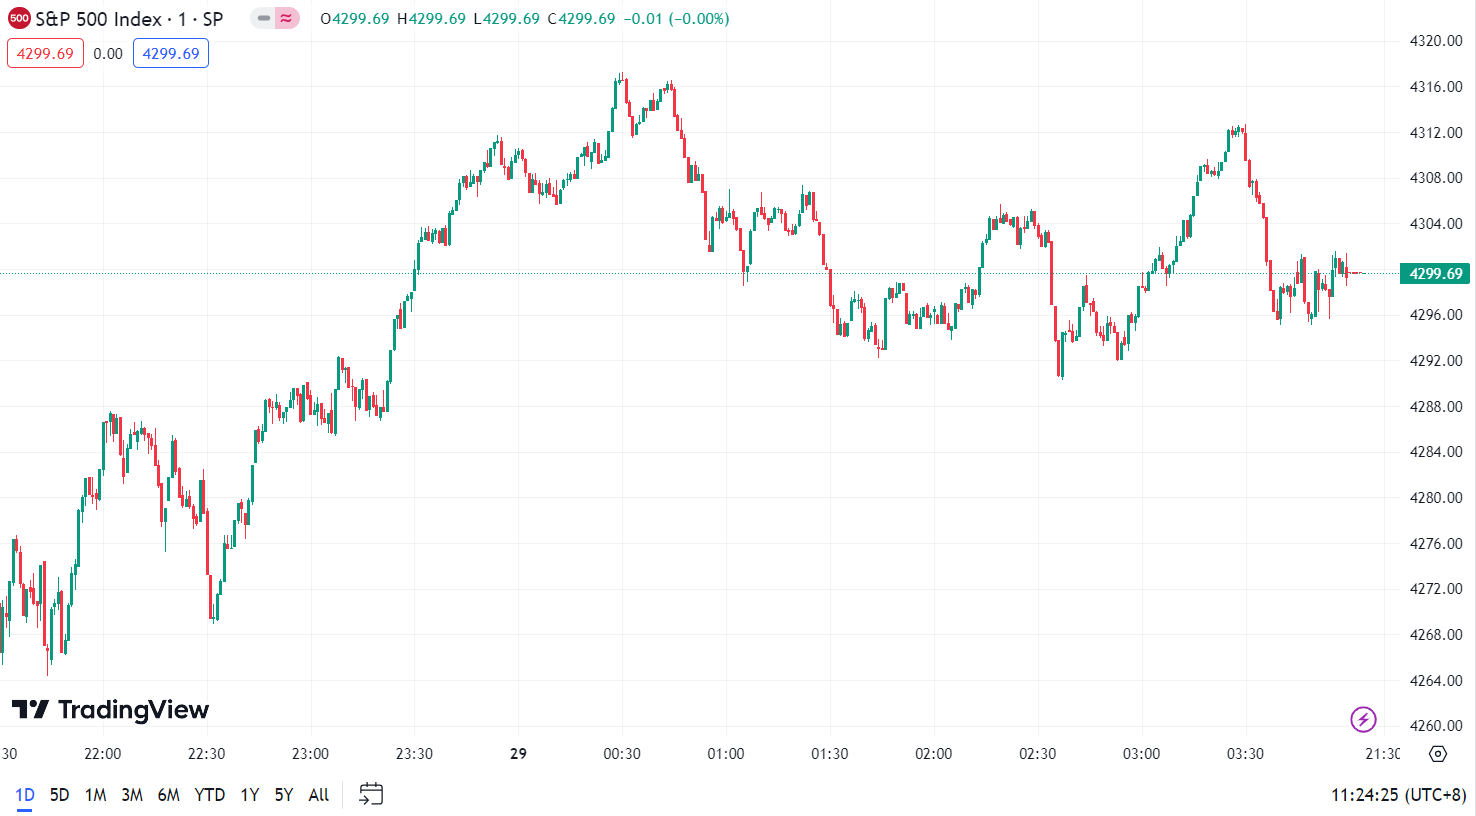Click the blue buy price 4299.69 box
1476x816 pixels.
coord(171,54)
